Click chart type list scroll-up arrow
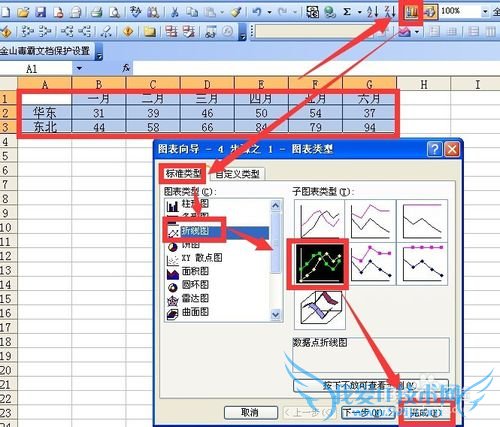This screenshot has height=427, width=500. (x=276, y=205)
